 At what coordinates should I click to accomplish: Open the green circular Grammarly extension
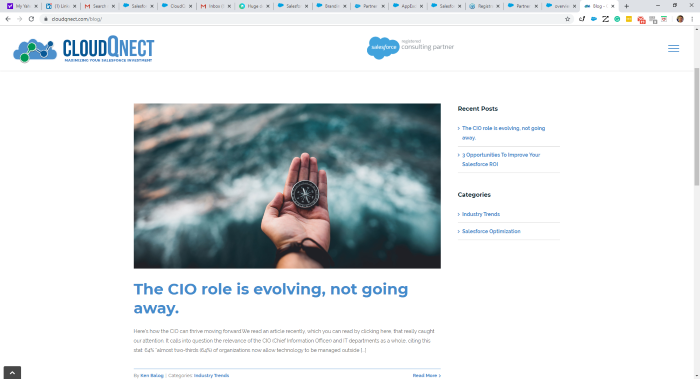click(x=617, y=19)
